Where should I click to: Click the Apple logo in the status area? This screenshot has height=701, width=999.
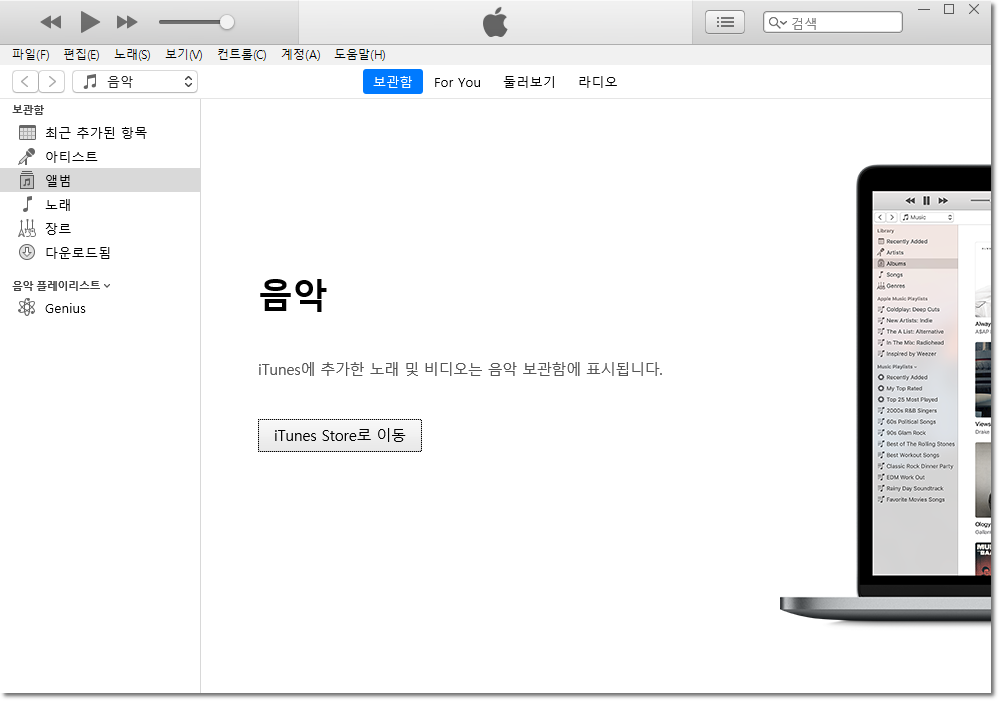tap(495, 22)
